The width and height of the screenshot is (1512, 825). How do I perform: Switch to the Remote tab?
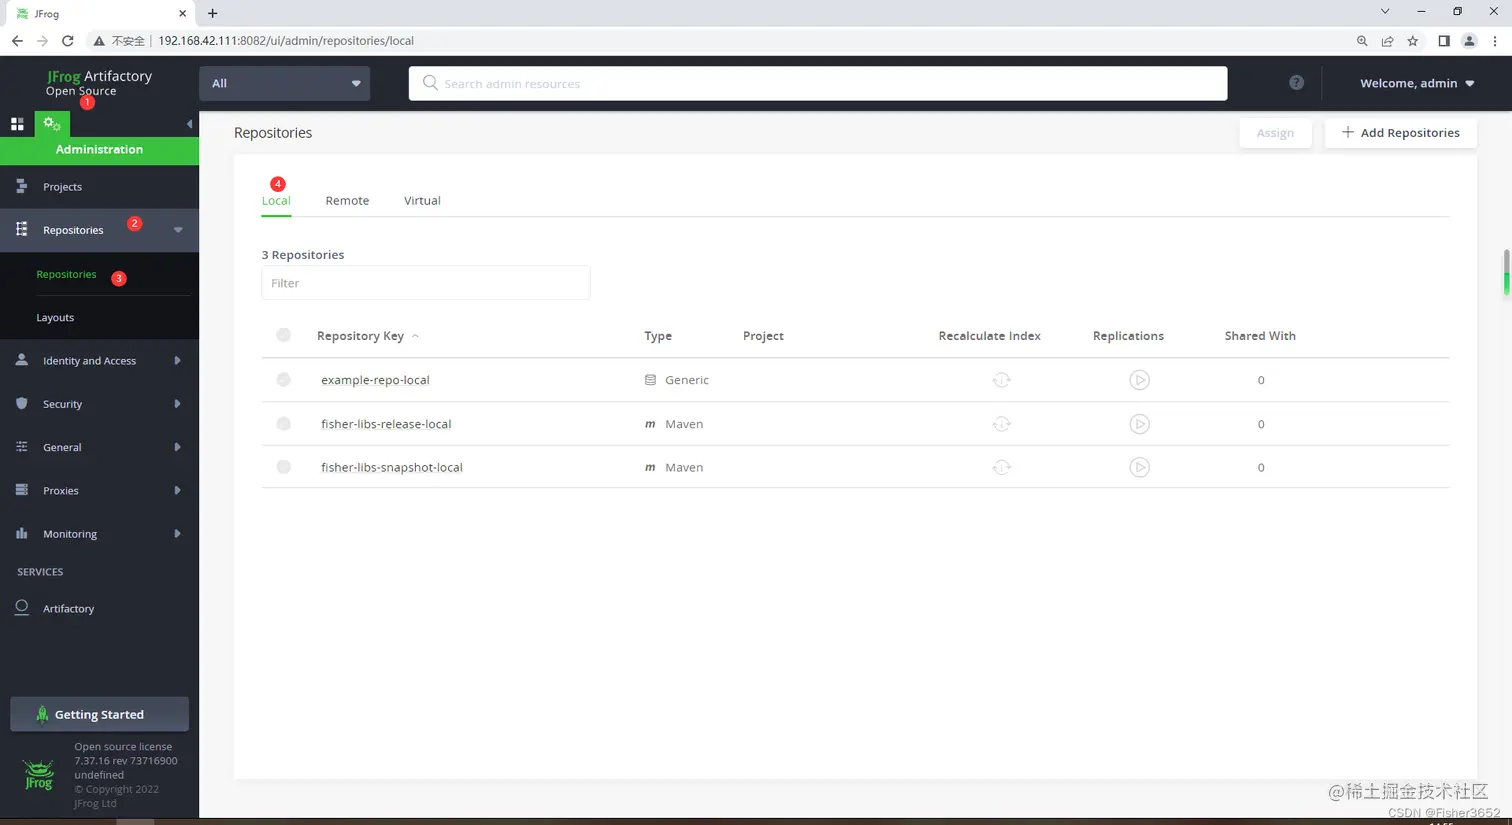tap(347, 200)
